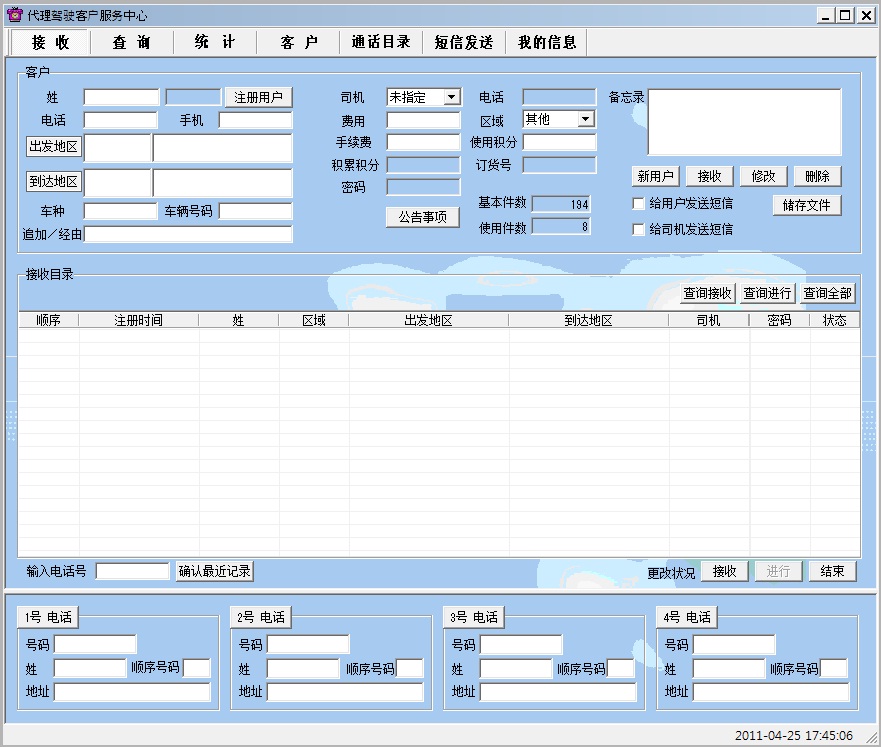
Task: Open the 通话目录 tab
Action: click(x=381, y=42)
